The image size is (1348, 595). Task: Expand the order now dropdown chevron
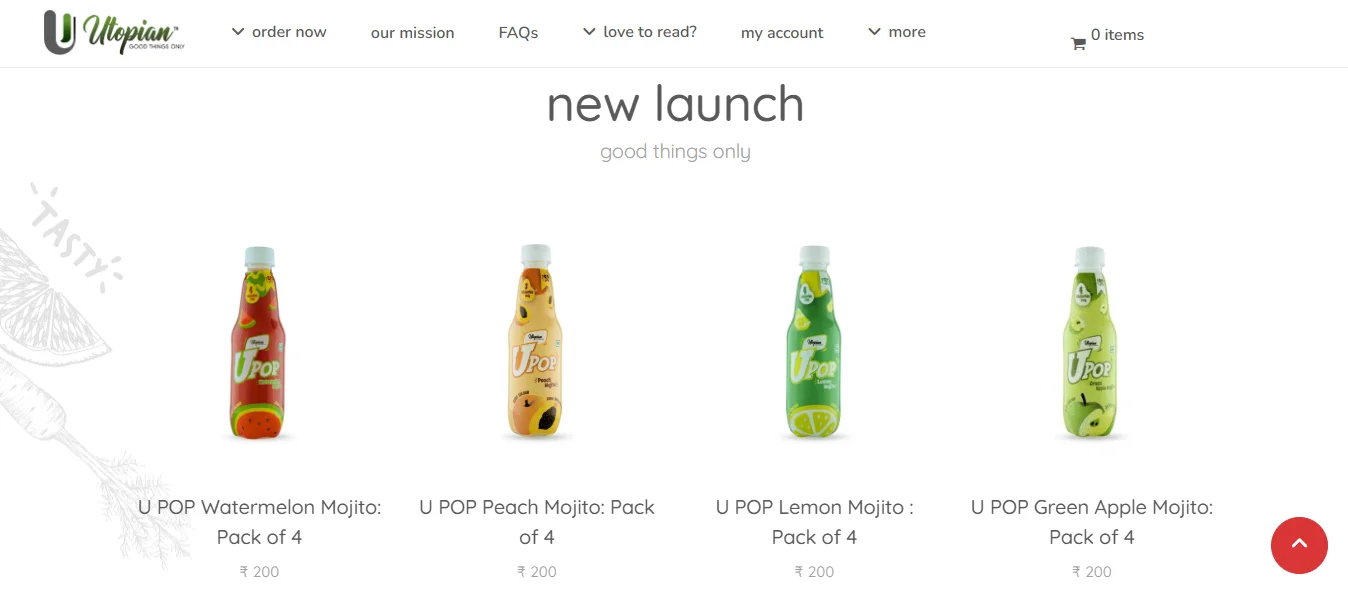[x=238, y=32]
